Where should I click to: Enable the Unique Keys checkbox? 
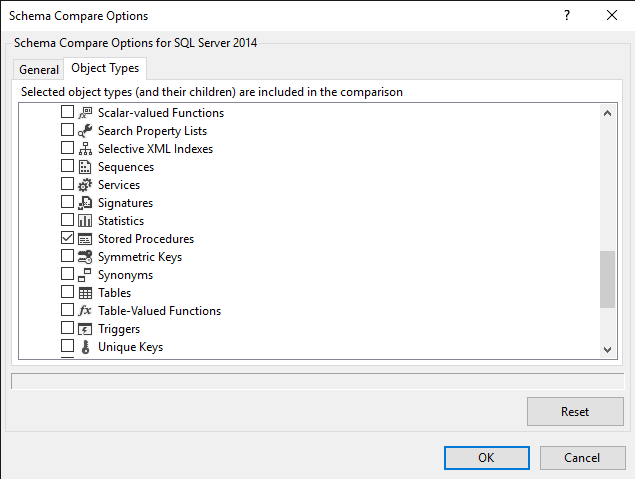(x=67, y=346)
